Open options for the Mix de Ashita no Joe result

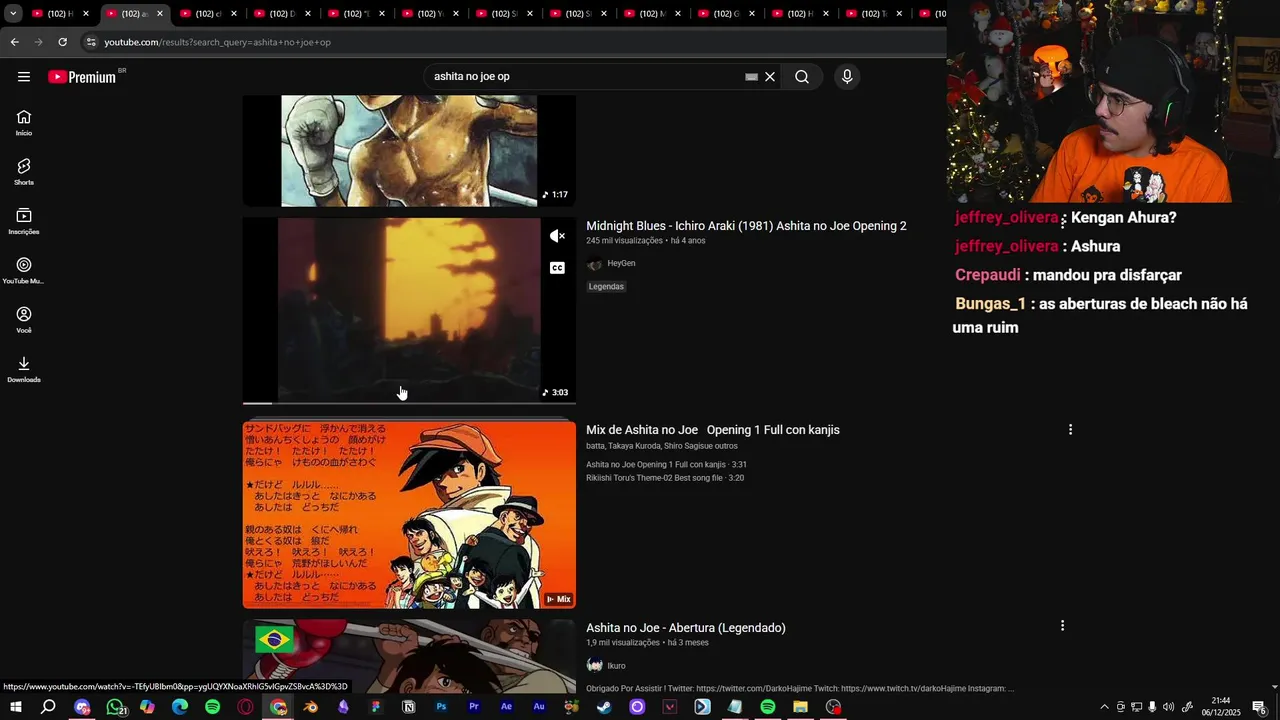[1070, 430]
